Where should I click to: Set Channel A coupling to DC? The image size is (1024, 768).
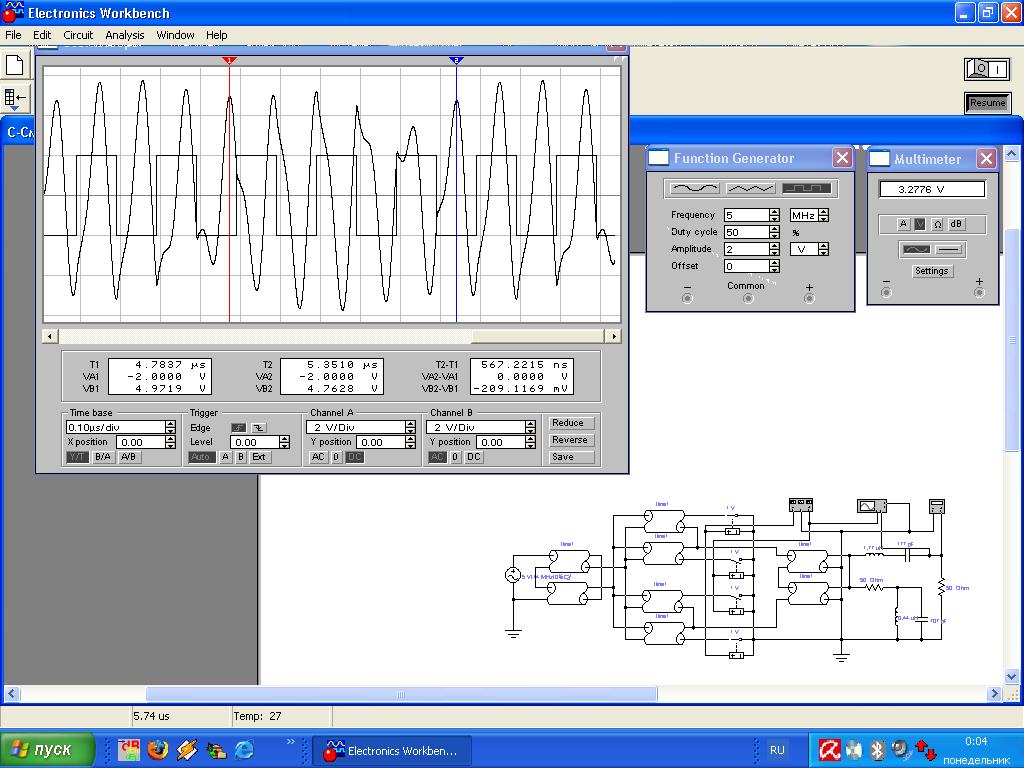click(x=354, y=457)
